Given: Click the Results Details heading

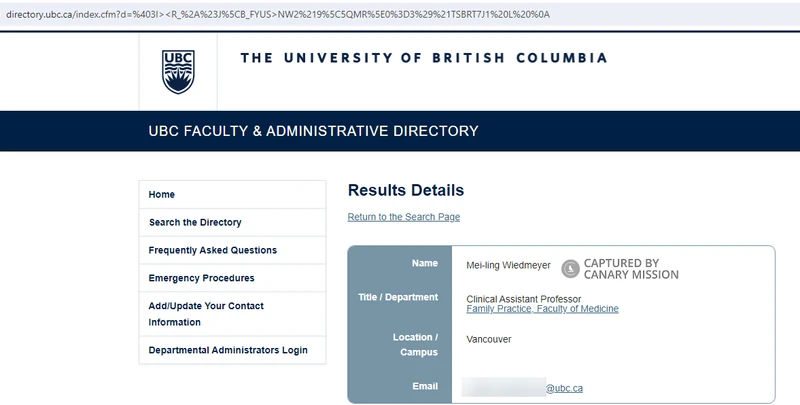Looking at the screenshot, I should (406, 190).
